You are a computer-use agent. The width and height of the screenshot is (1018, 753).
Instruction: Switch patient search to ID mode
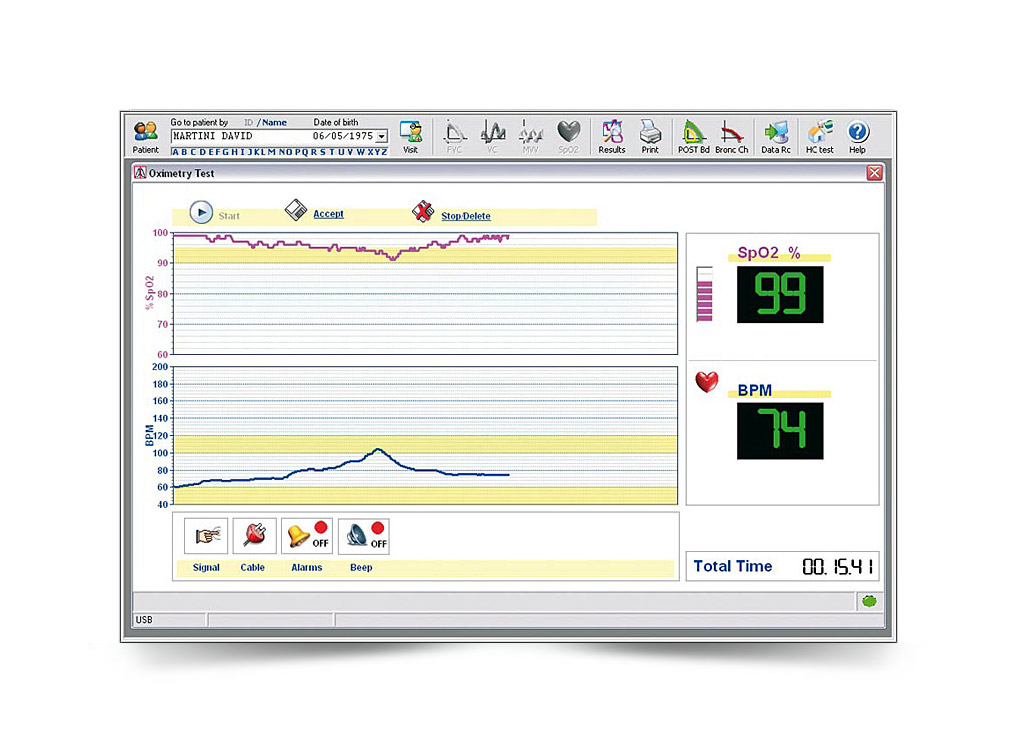(248, 122)
